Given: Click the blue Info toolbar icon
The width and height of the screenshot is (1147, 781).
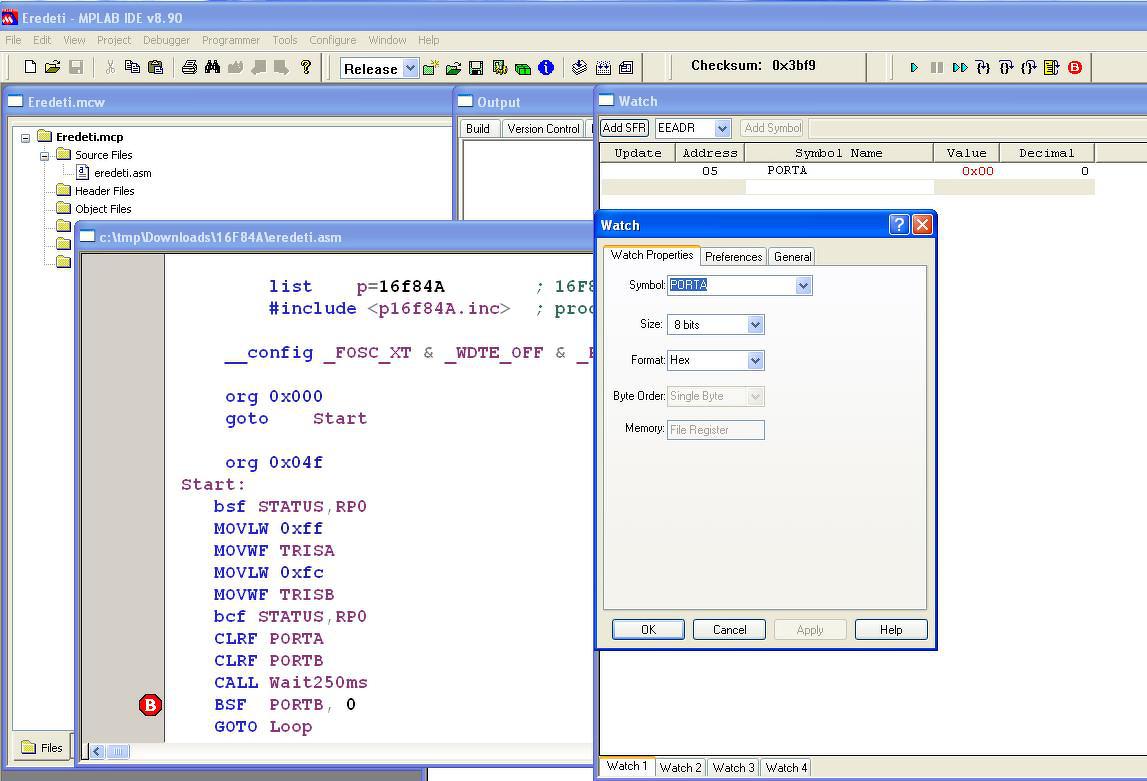Looking at the screenshot, I should (546, 68).
